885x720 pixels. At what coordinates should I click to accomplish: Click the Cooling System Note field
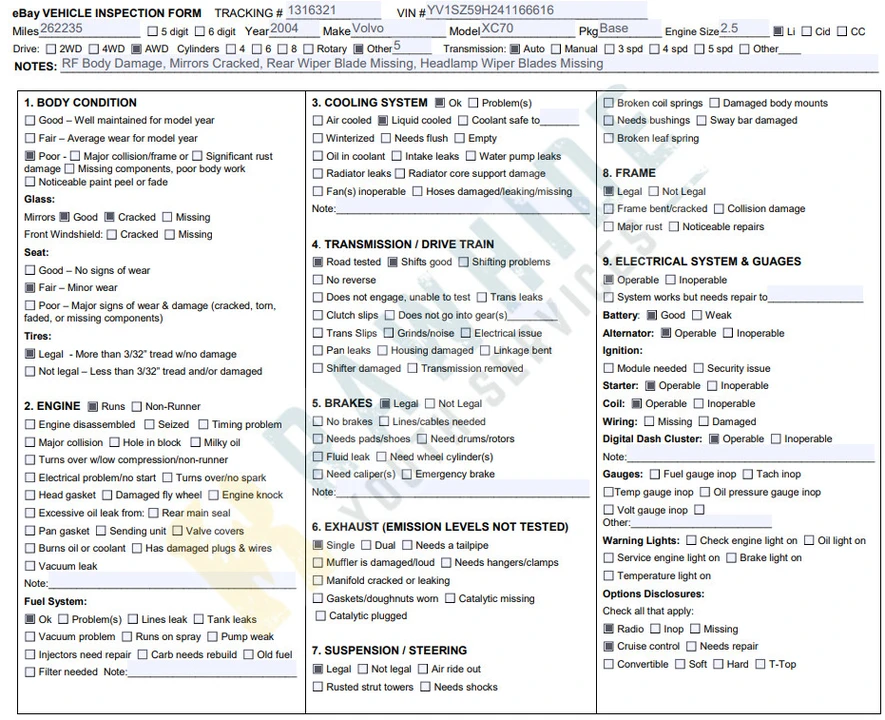(463, 207)
